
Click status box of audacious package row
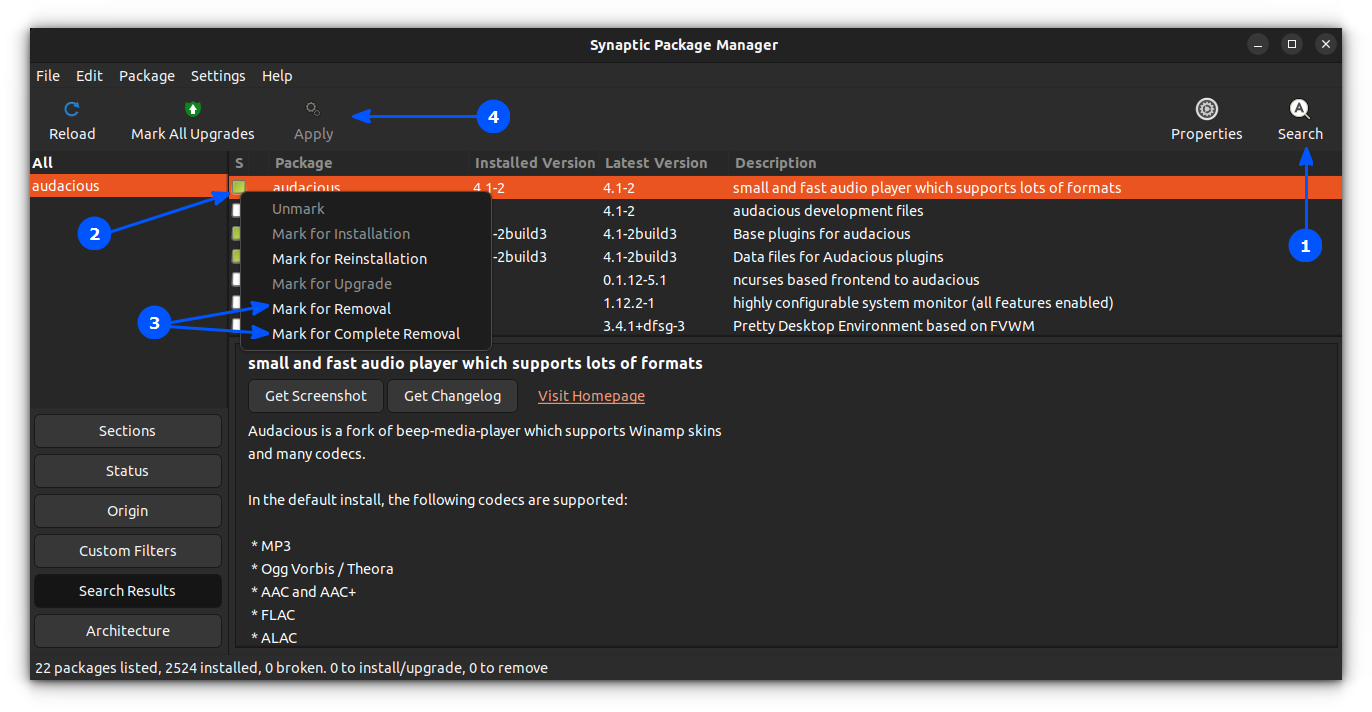point(238,187)
